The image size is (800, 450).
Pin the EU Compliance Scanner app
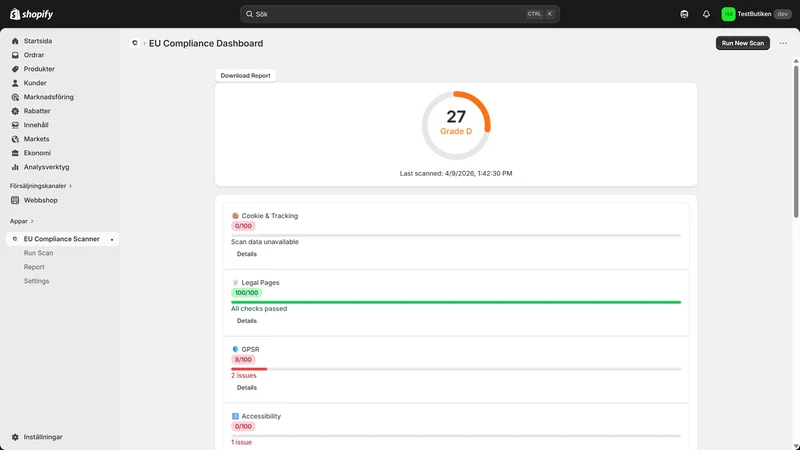tap(112, 239)
